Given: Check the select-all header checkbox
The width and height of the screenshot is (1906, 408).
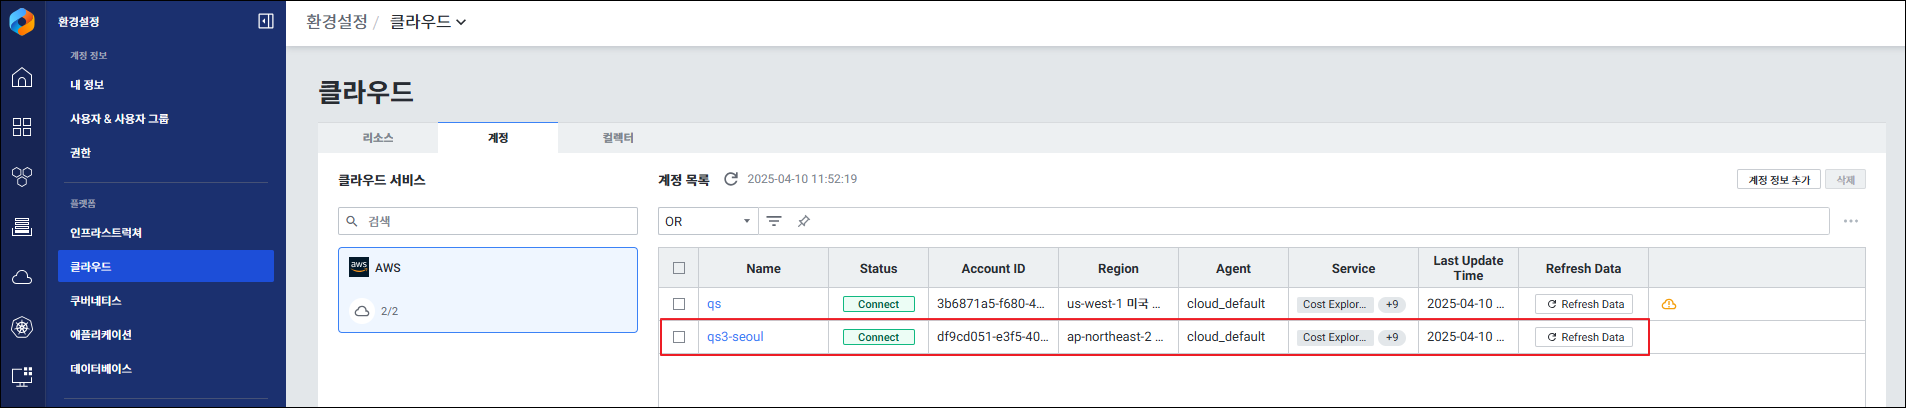Looking at the screenshot, I should [x=679, y=268].
